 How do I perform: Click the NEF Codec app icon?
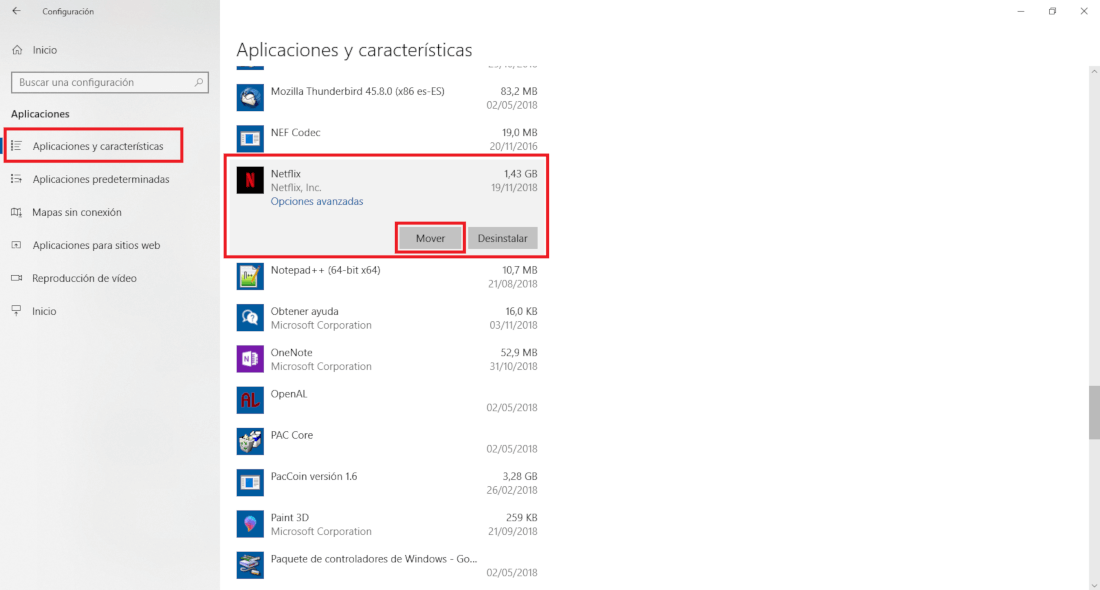coord(250,139)
